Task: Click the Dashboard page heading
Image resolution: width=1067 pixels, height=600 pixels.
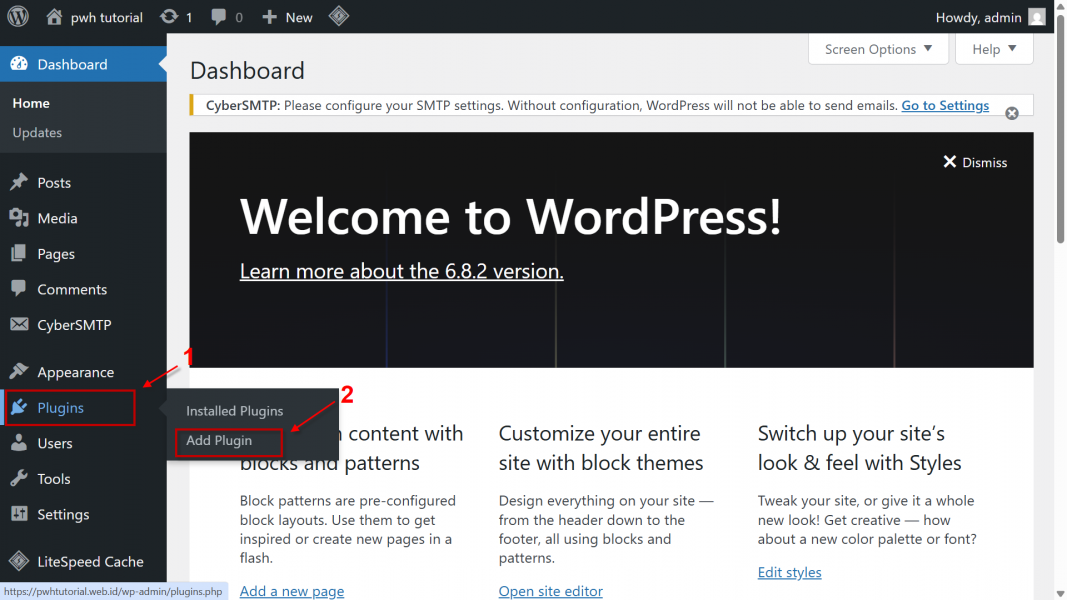Action: point(247,70)
